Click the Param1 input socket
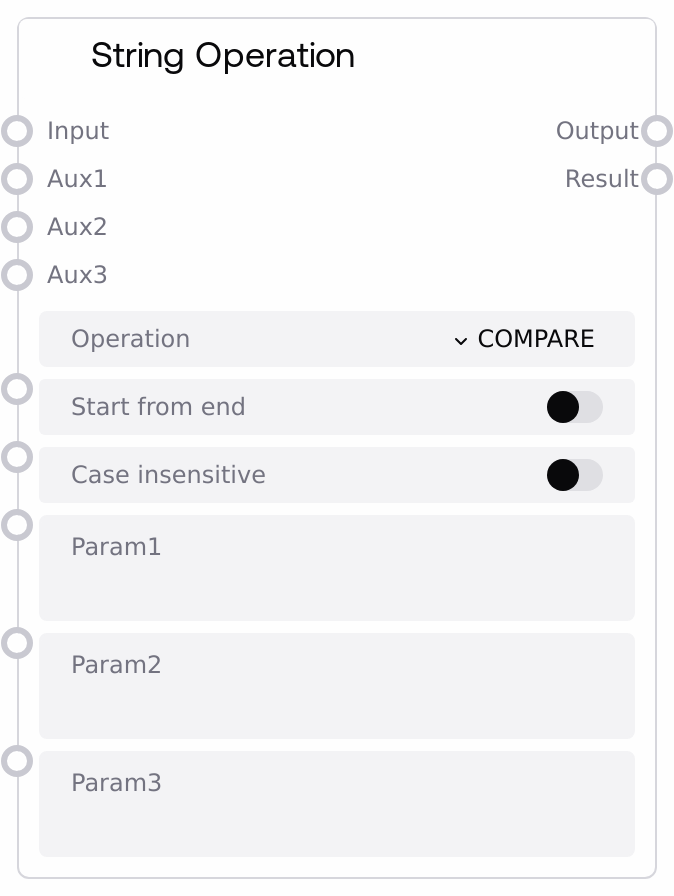This screenshot has height=896, width=674. point(17,525)
